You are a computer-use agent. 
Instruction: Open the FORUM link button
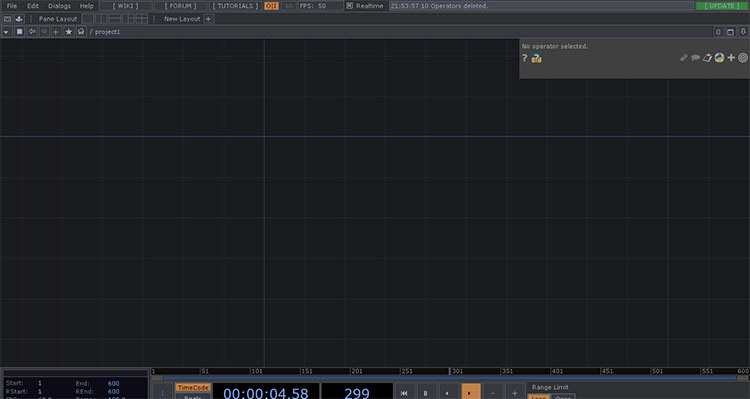click(x=180, y=6)
